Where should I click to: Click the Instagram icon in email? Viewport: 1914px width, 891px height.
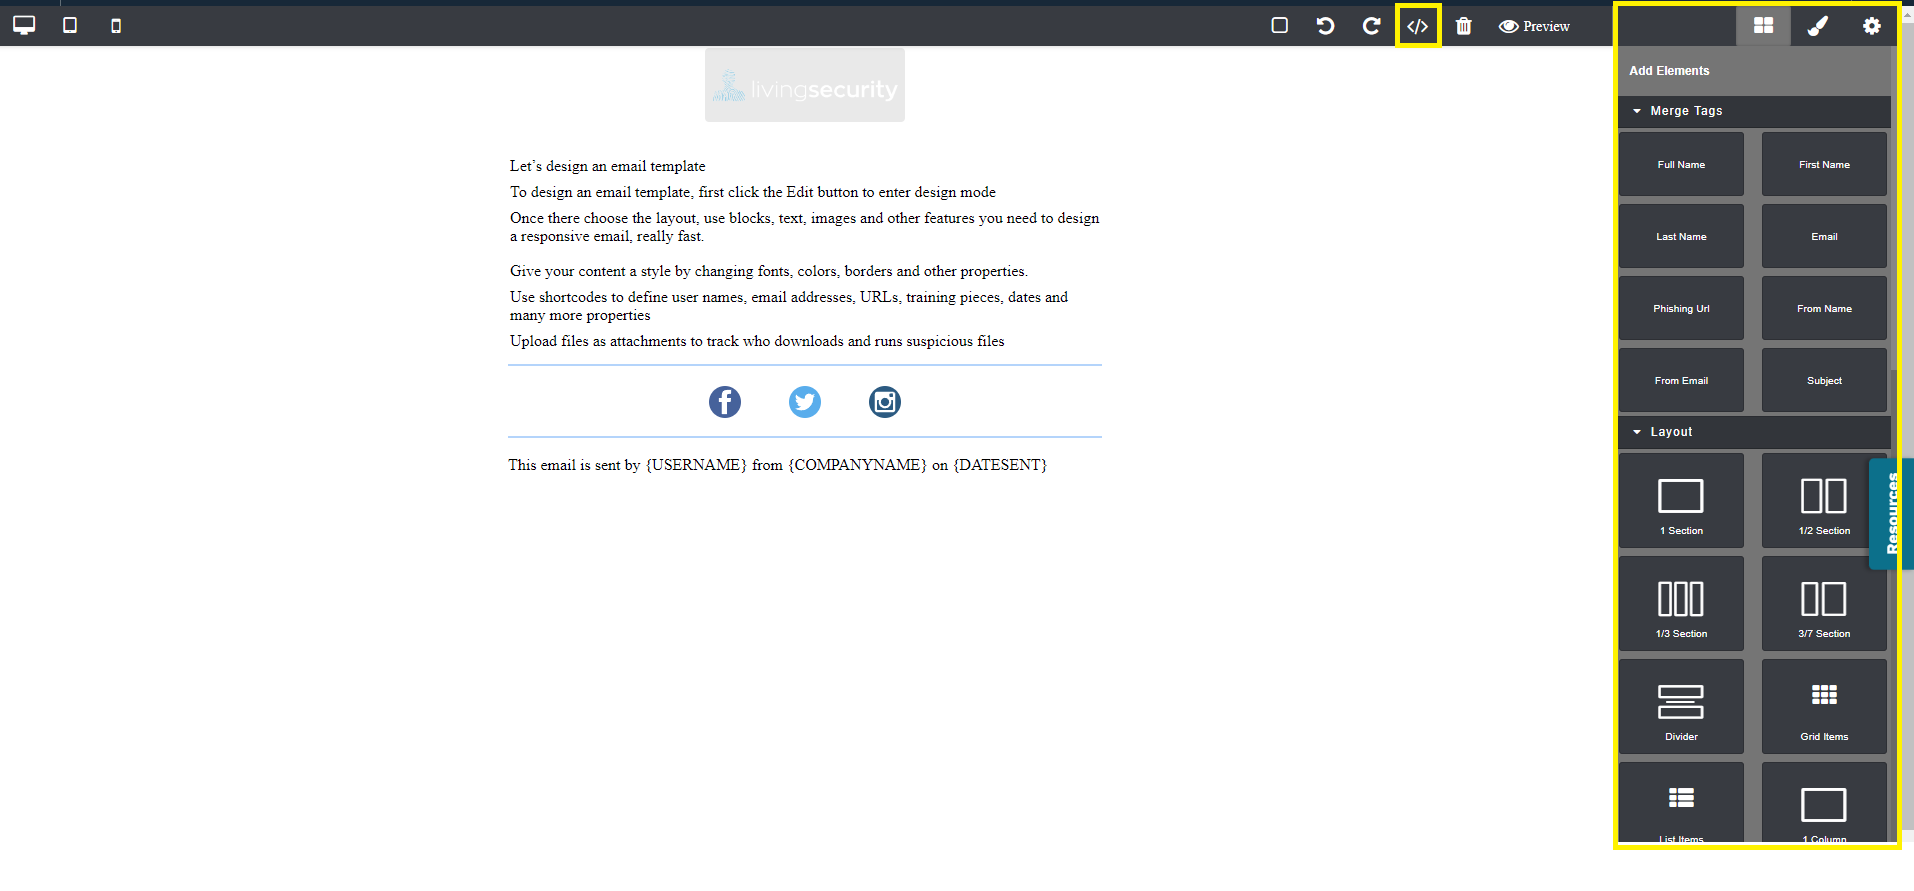[x=885, y=402]
